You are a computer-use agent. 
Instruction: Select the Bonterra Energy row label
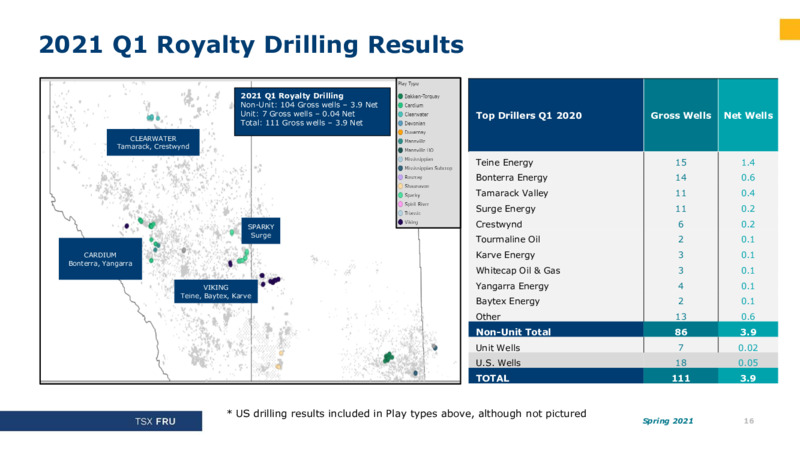[511, 178]
